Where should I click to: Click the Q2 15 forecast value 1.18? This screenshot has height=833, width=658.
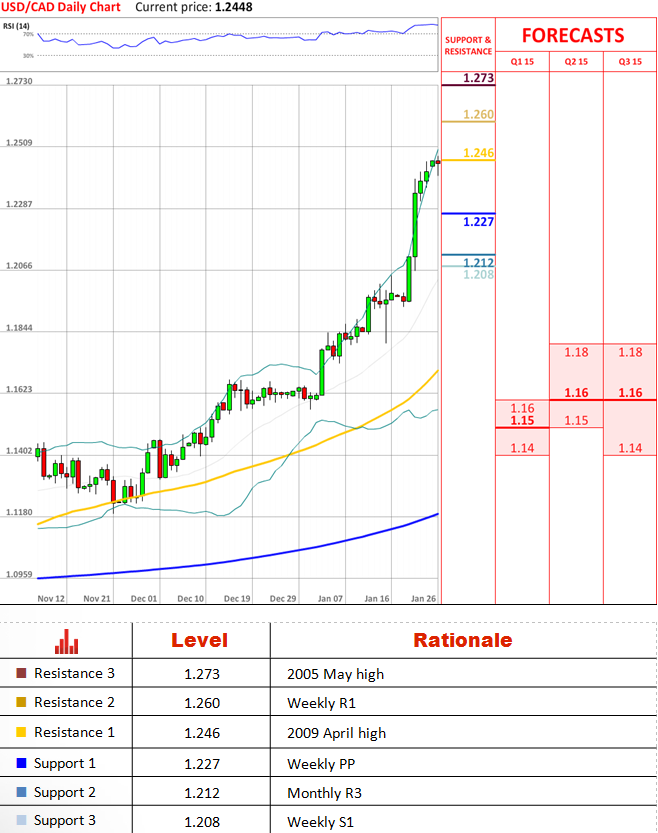click(x=576, y=352)
